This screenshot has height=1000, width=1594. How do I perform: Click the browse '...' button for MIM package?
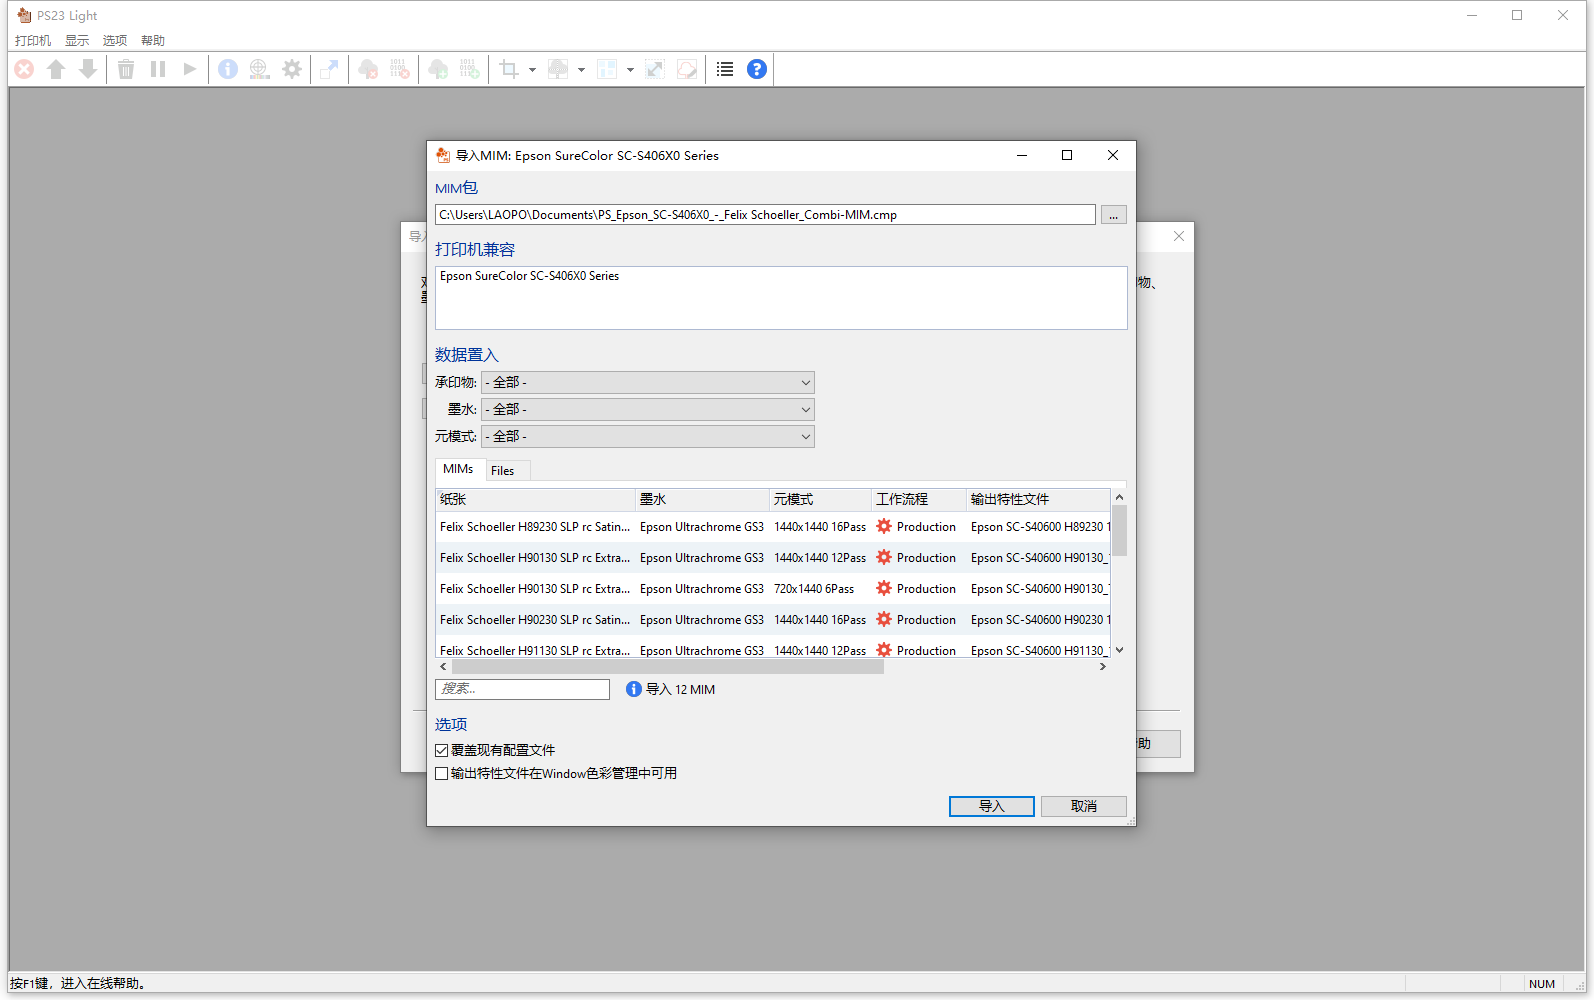1113,215
